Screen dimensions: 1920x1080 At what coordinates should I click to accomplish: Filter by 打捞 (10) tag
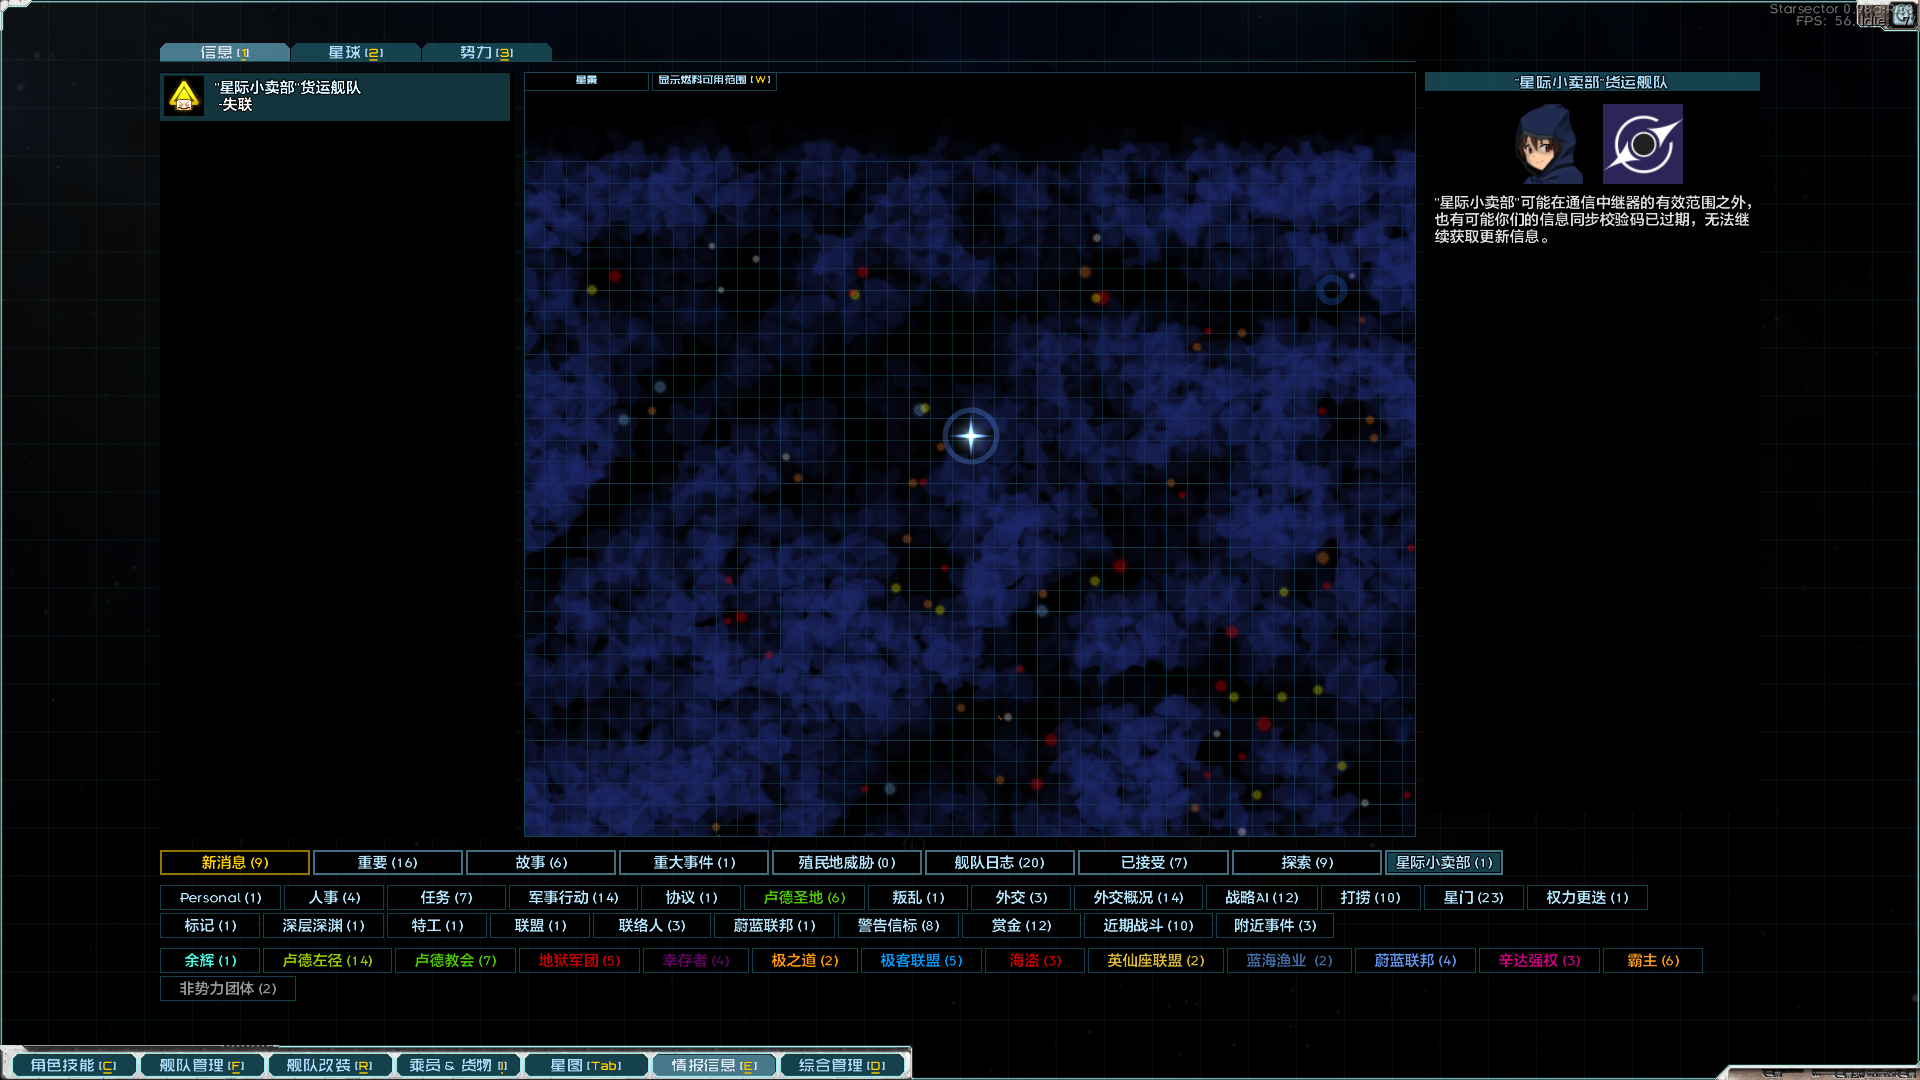tap(1370, 897)
